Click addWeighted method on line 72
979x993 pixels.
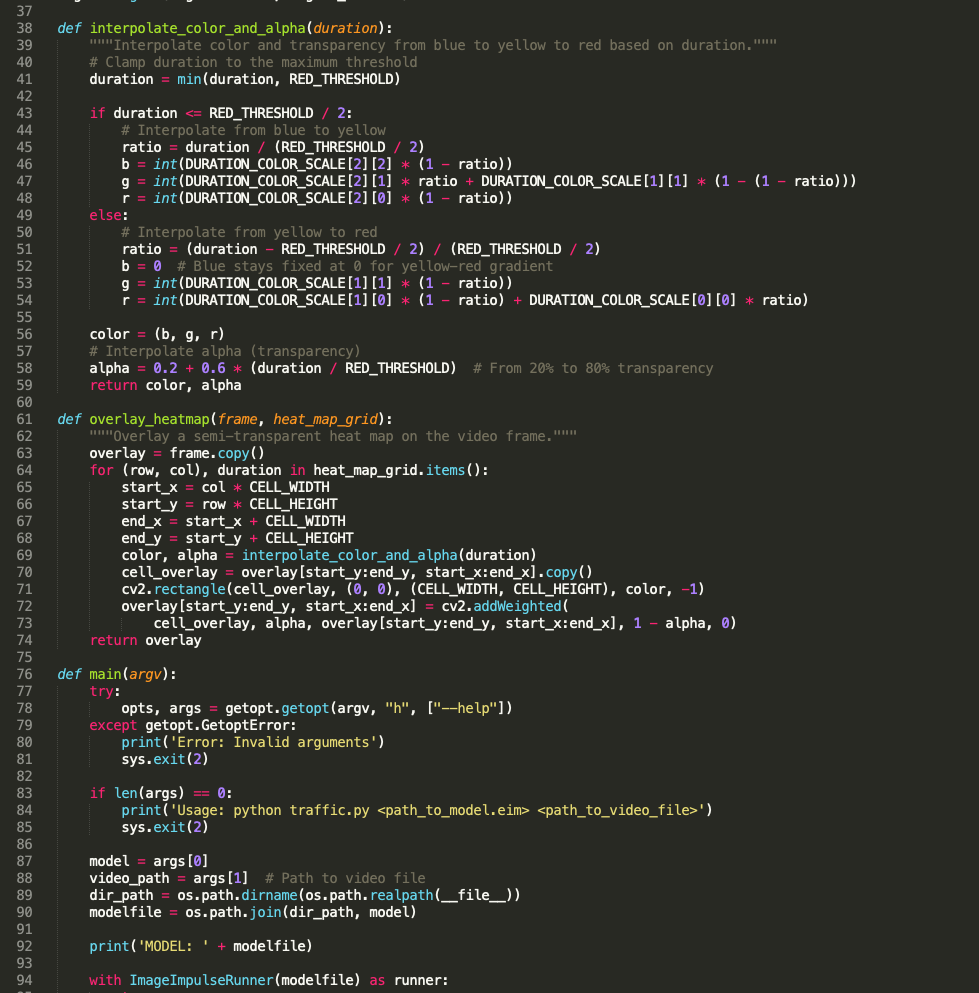pos(517,607)
